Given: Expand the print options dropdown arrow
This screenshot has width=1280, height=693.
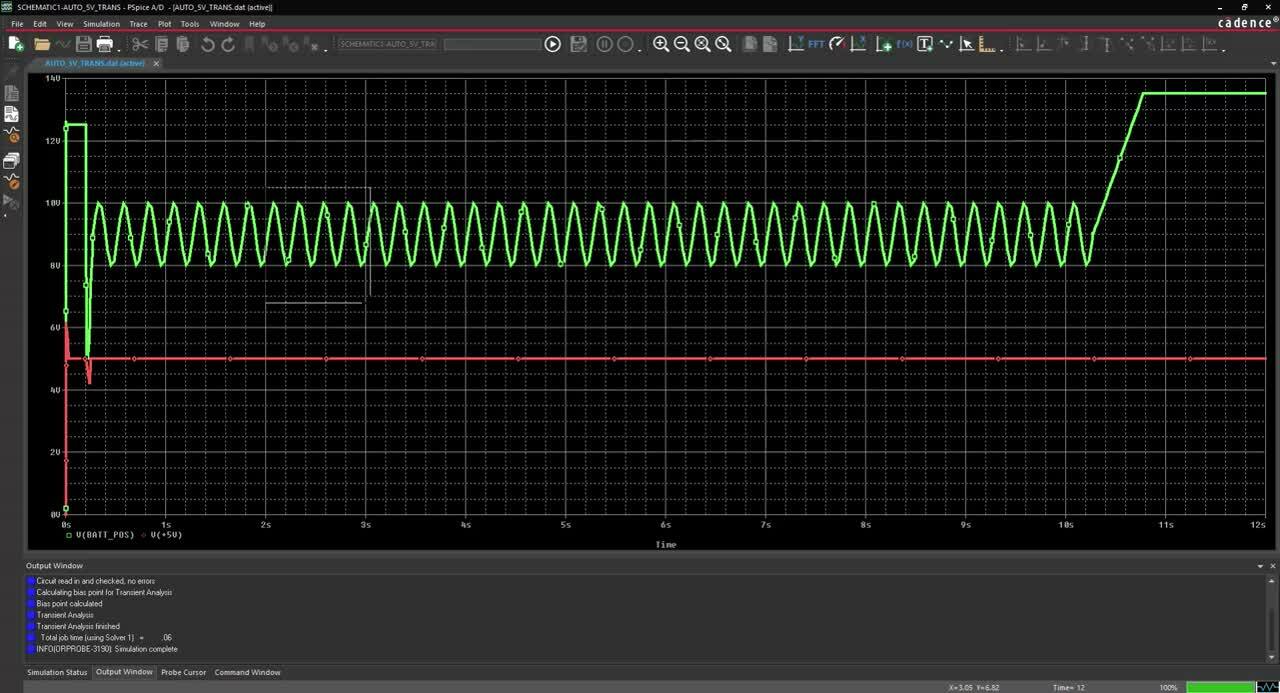Looking at the screenshot, I should pyautogui.click(x=120, y=50).
